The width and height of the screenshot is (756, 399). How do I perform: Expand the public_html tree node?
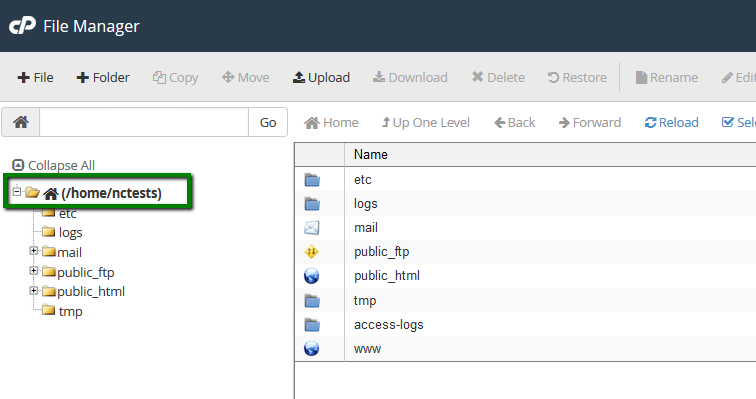coord(33,291)
